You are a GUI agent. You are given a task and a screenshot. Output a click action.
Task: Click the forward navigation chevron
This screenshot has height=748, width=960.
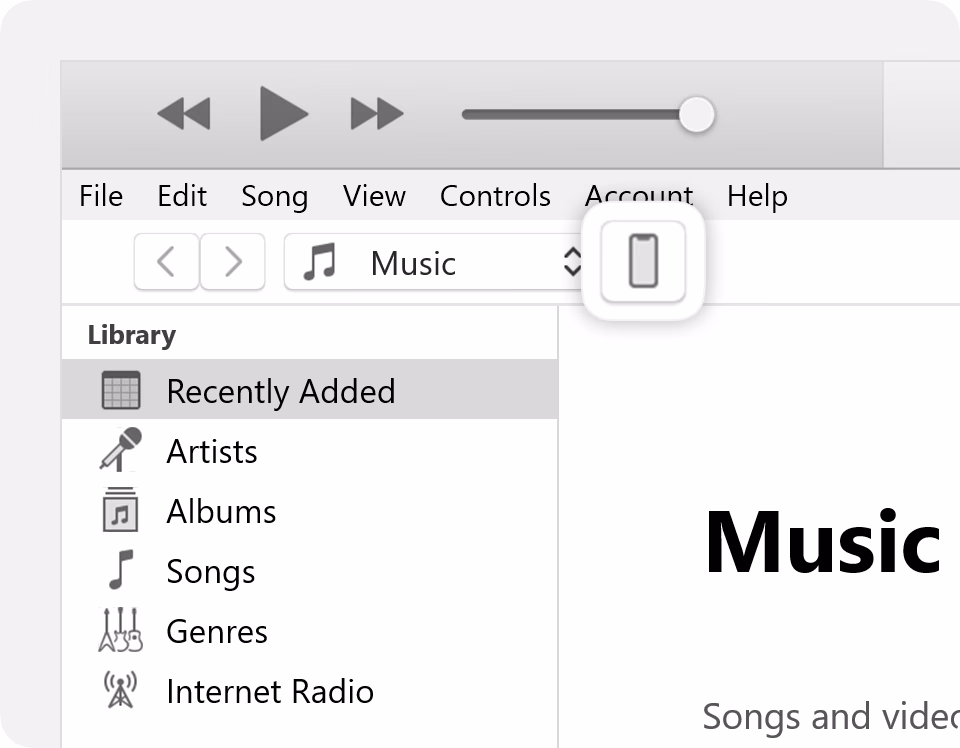pyautogui.click(x=232, y=261)
